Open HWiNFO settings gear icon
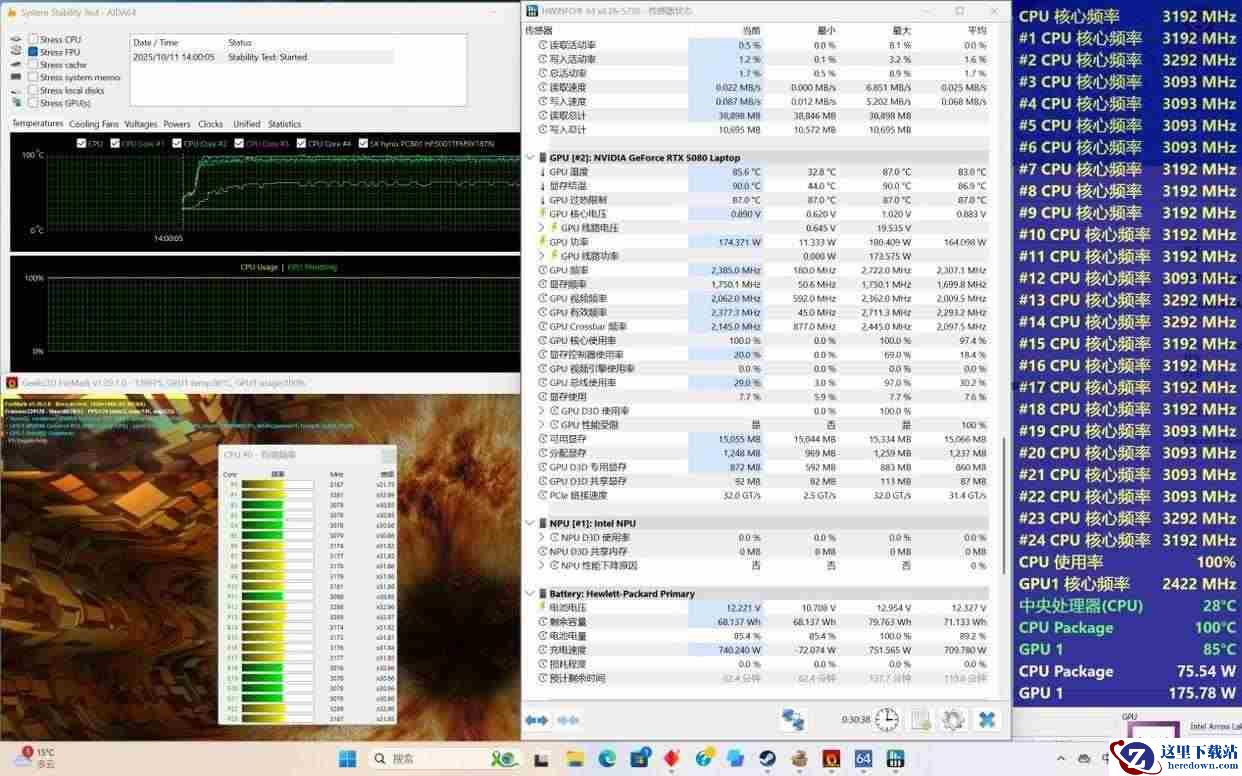 [953, 720]
